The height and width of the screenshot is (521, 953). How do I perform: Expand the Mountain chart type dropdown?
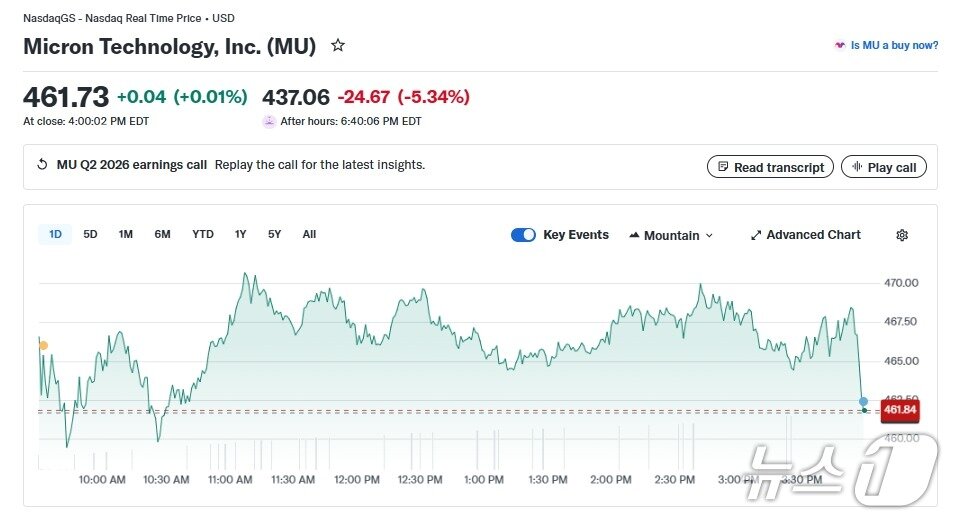[x=671, y=235]
